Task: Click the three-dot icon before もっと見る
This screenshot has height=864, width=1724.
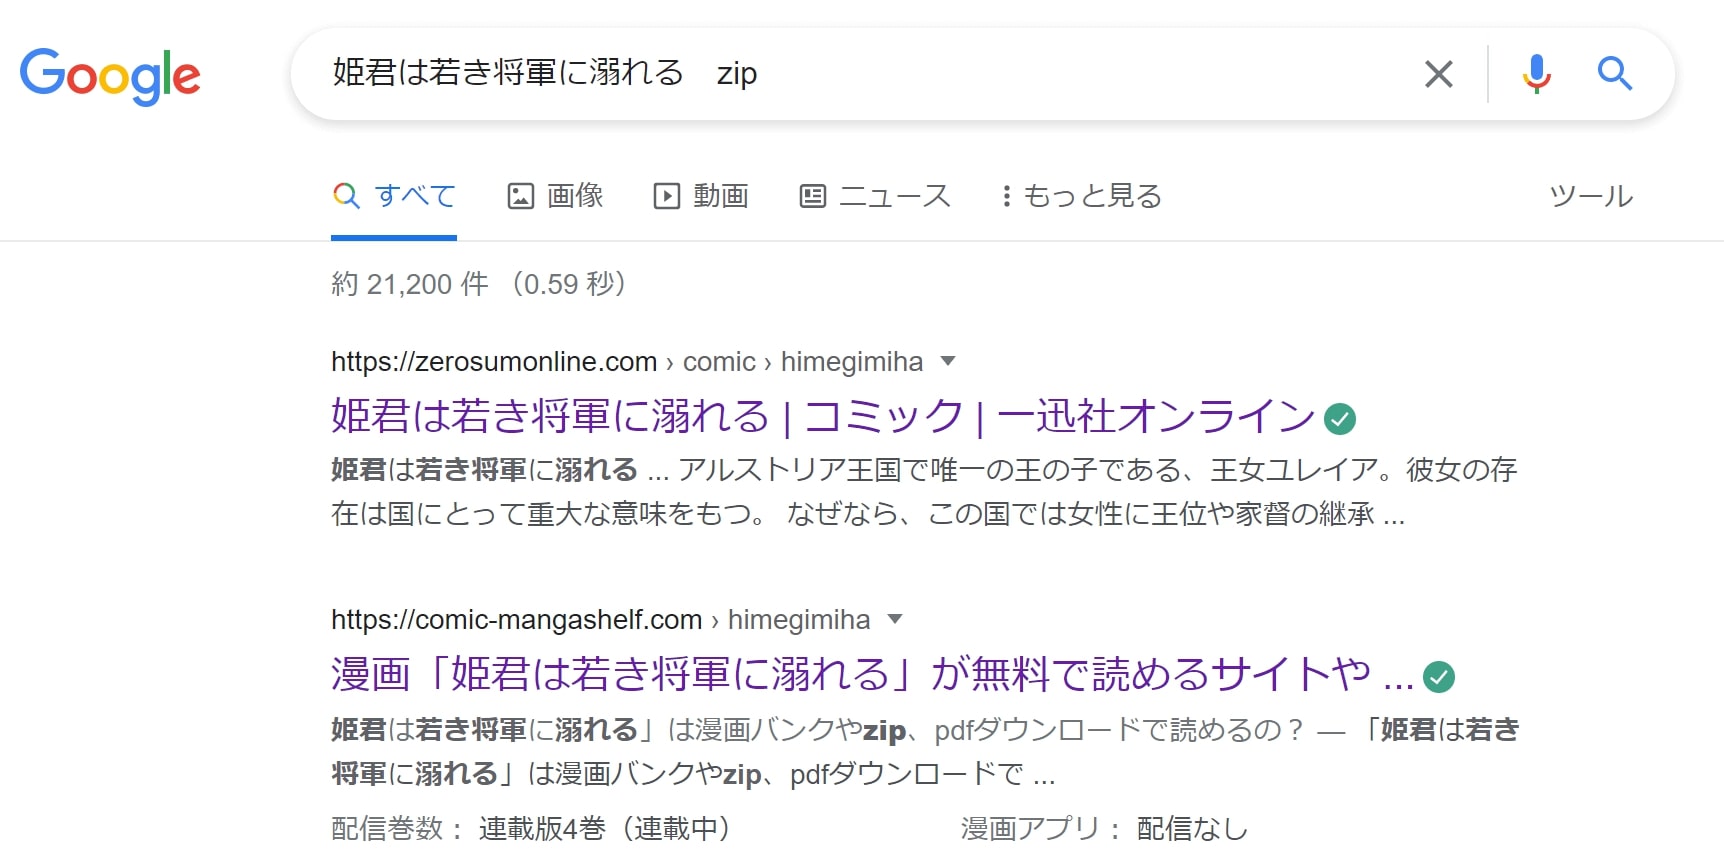Action: [1006, 196]
